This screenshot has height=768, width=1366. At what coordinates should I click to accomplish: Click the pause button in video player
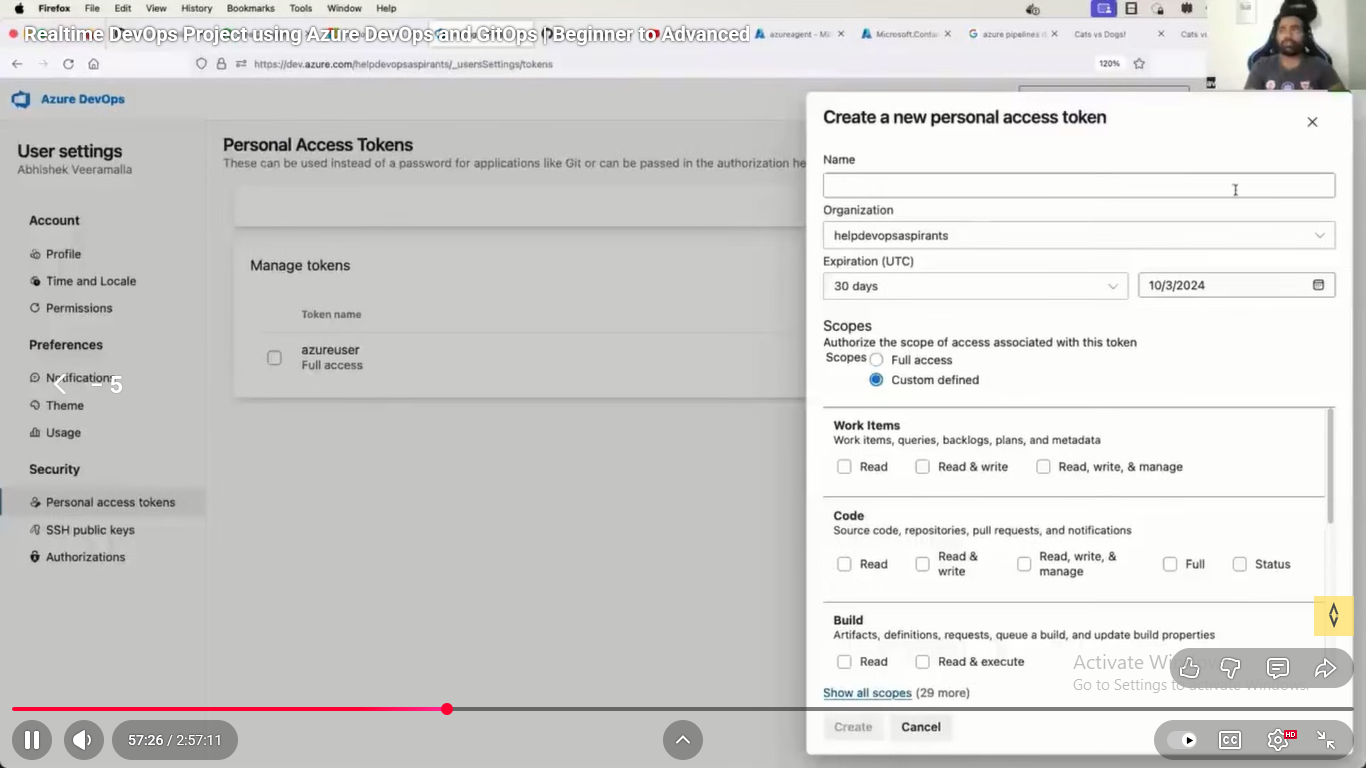tap(32, 740)
